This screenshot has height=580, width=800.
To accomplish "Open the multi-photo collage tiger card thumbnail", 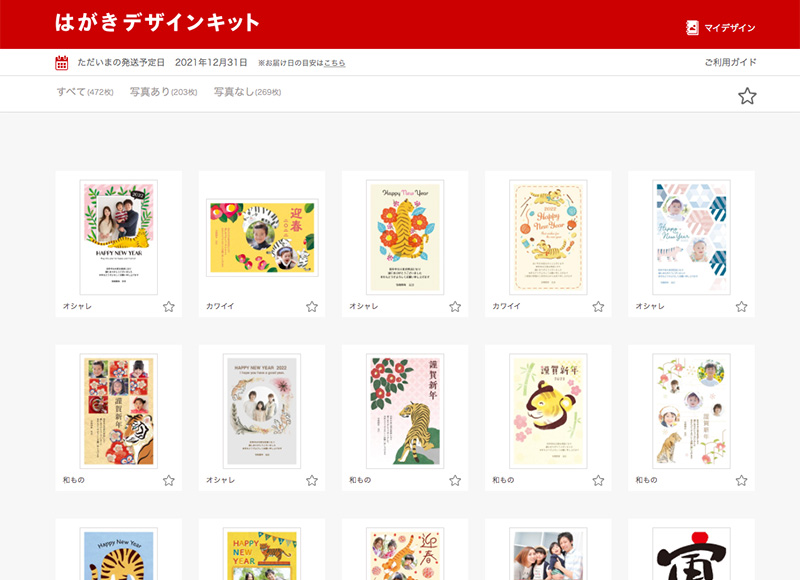I will pyautogui.click(x=118, y=411).
